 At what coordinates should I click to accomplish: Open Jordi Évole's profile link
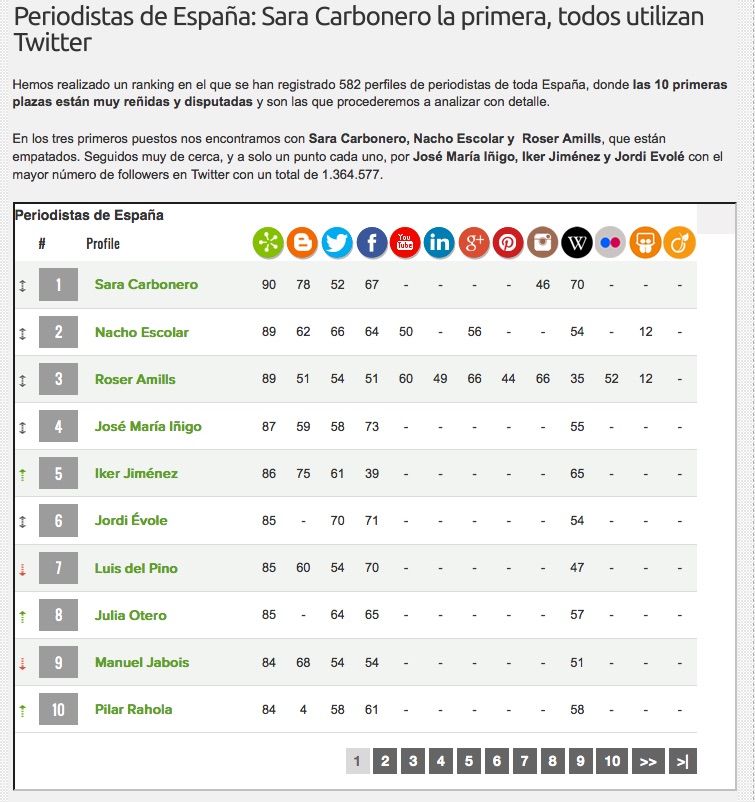point(131,521)
